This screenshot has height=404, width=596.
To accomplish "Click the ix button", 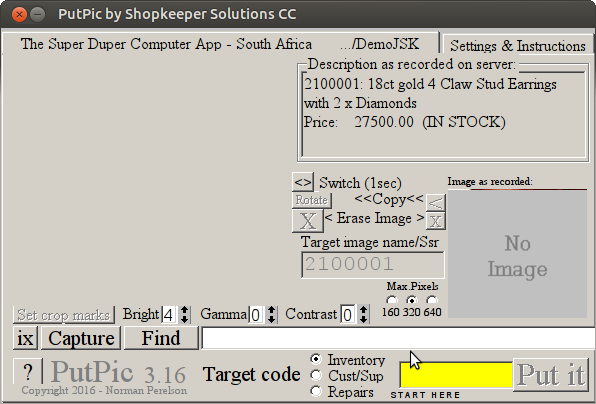I will pos(25,338).
